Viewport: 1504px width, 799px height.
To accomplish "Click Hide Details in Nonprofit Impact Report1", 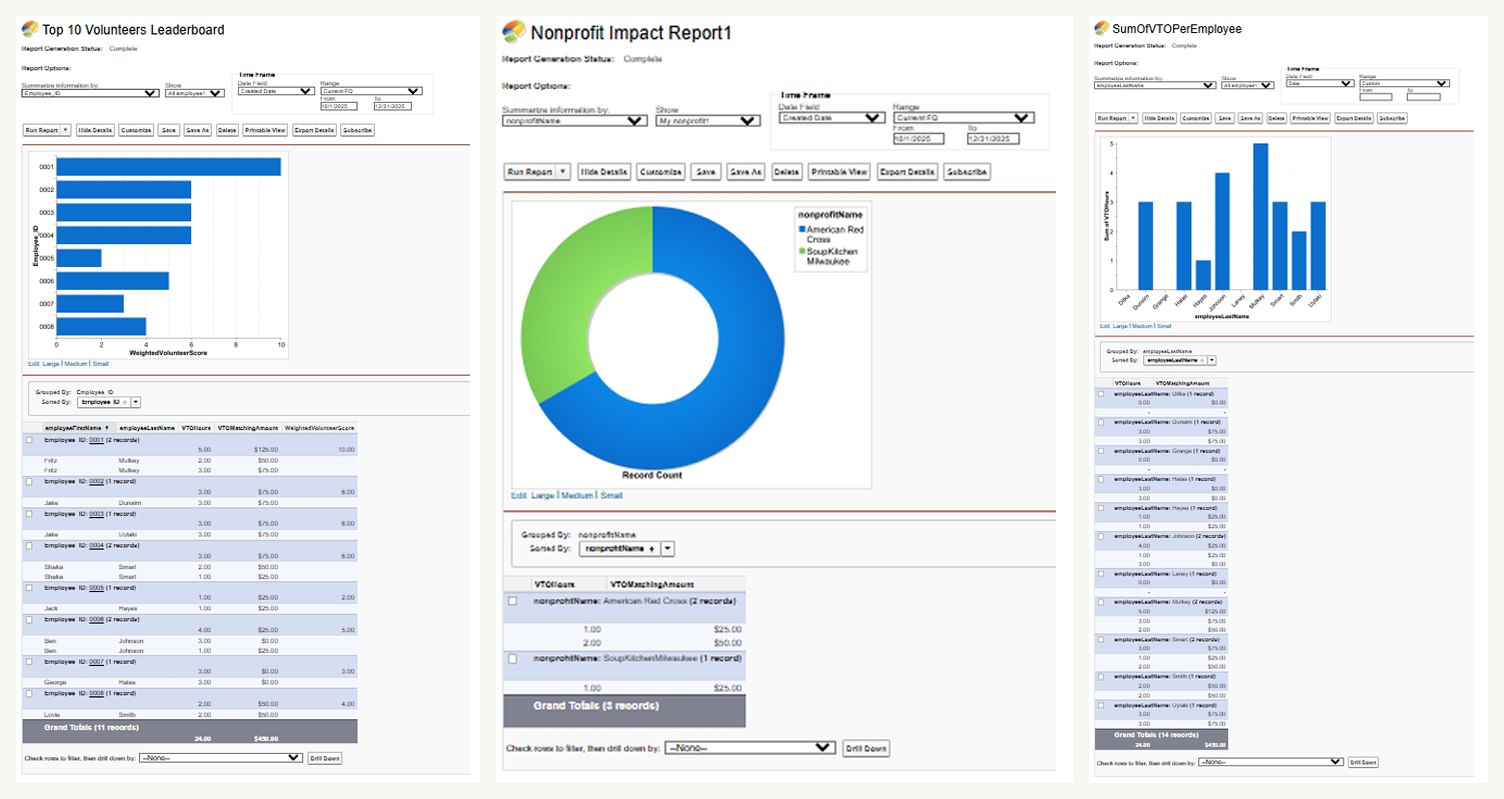I will pos(602,172).
